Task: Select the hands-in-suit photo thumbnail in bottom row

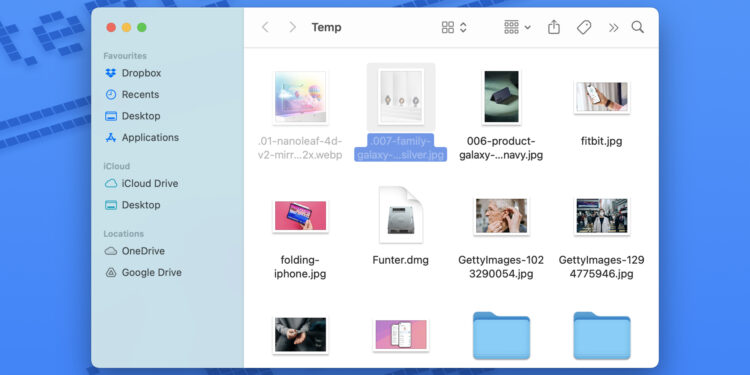Action: click(x=300, y=335)
